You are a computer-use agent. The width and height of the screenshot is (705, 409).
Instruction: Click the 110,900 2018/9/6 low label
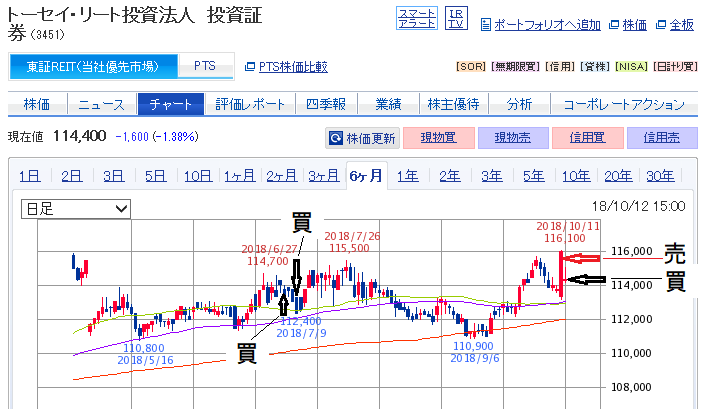point(474,352)
